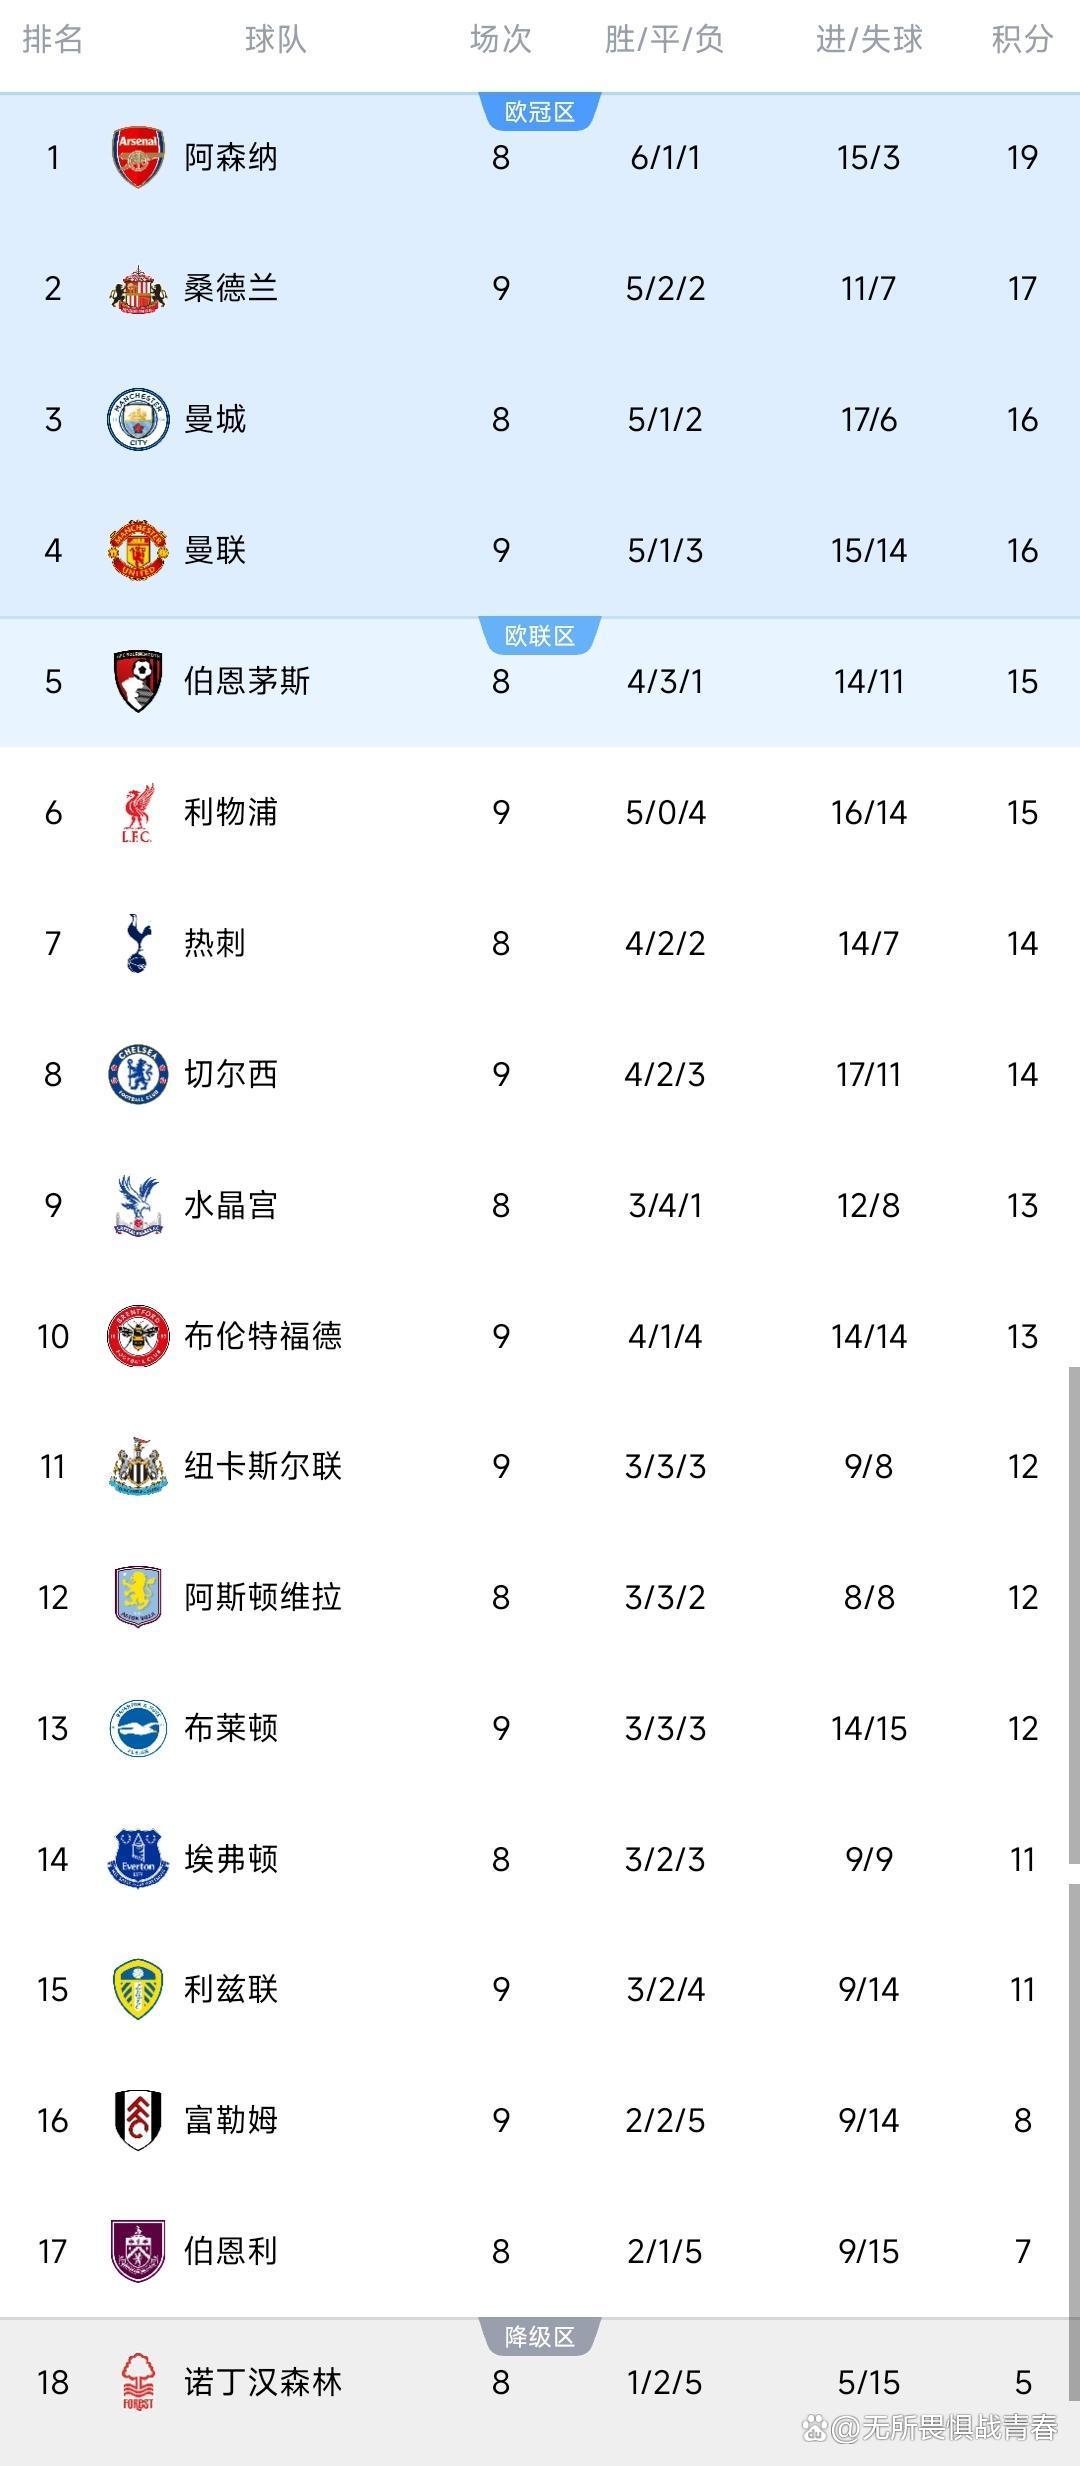
Task: Select the Tottenham cockerel logo
Action: coord(138,943)
